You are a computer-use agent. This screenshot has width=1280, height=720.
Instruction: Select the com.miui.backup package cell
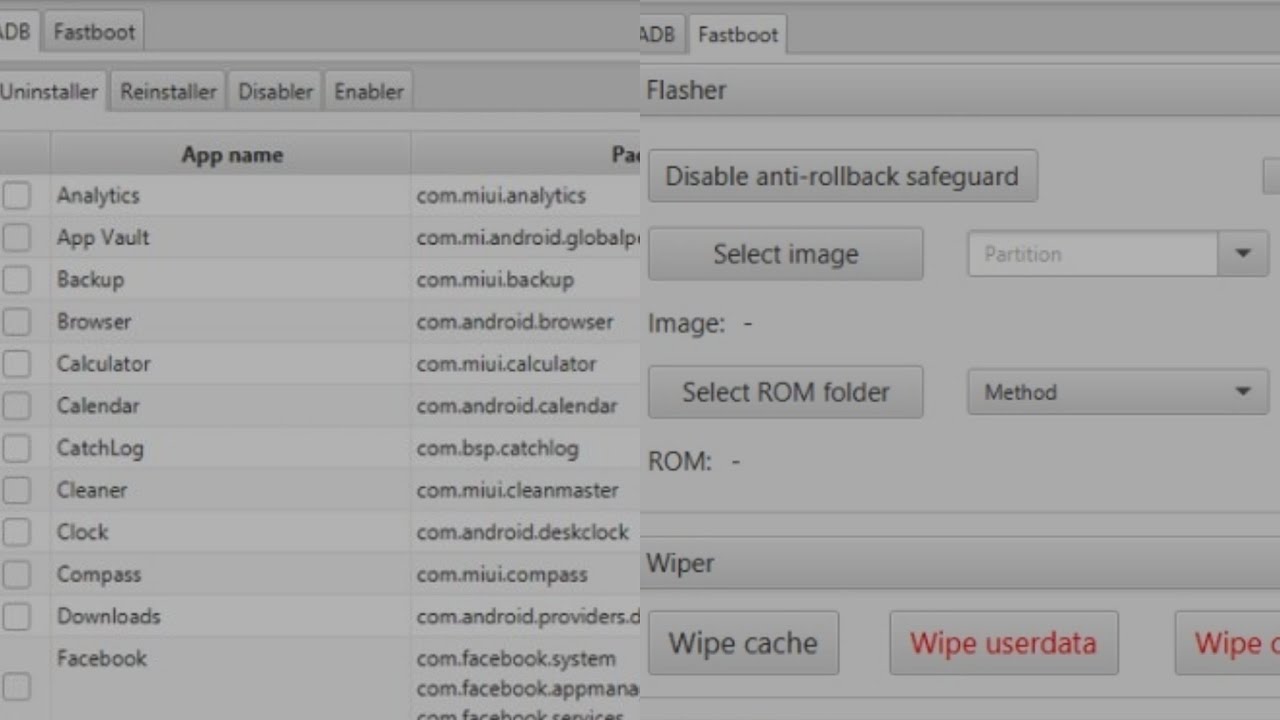[x=495, y=280]
